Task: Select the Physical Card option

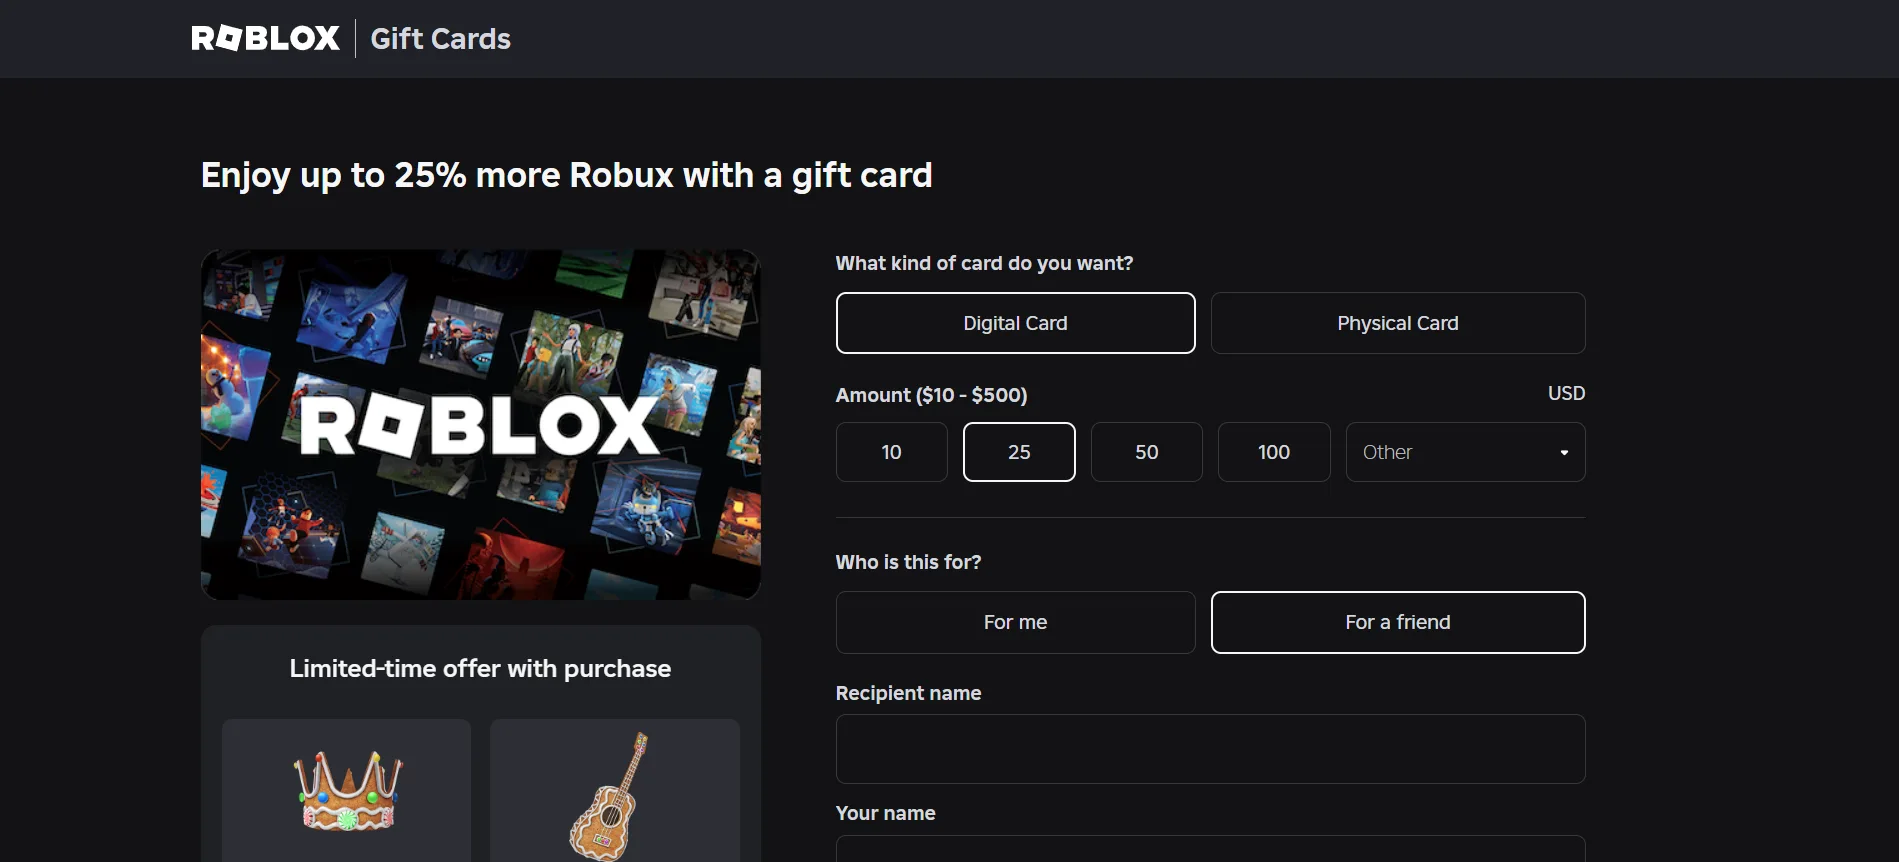Action: (x=1397, y=323)
